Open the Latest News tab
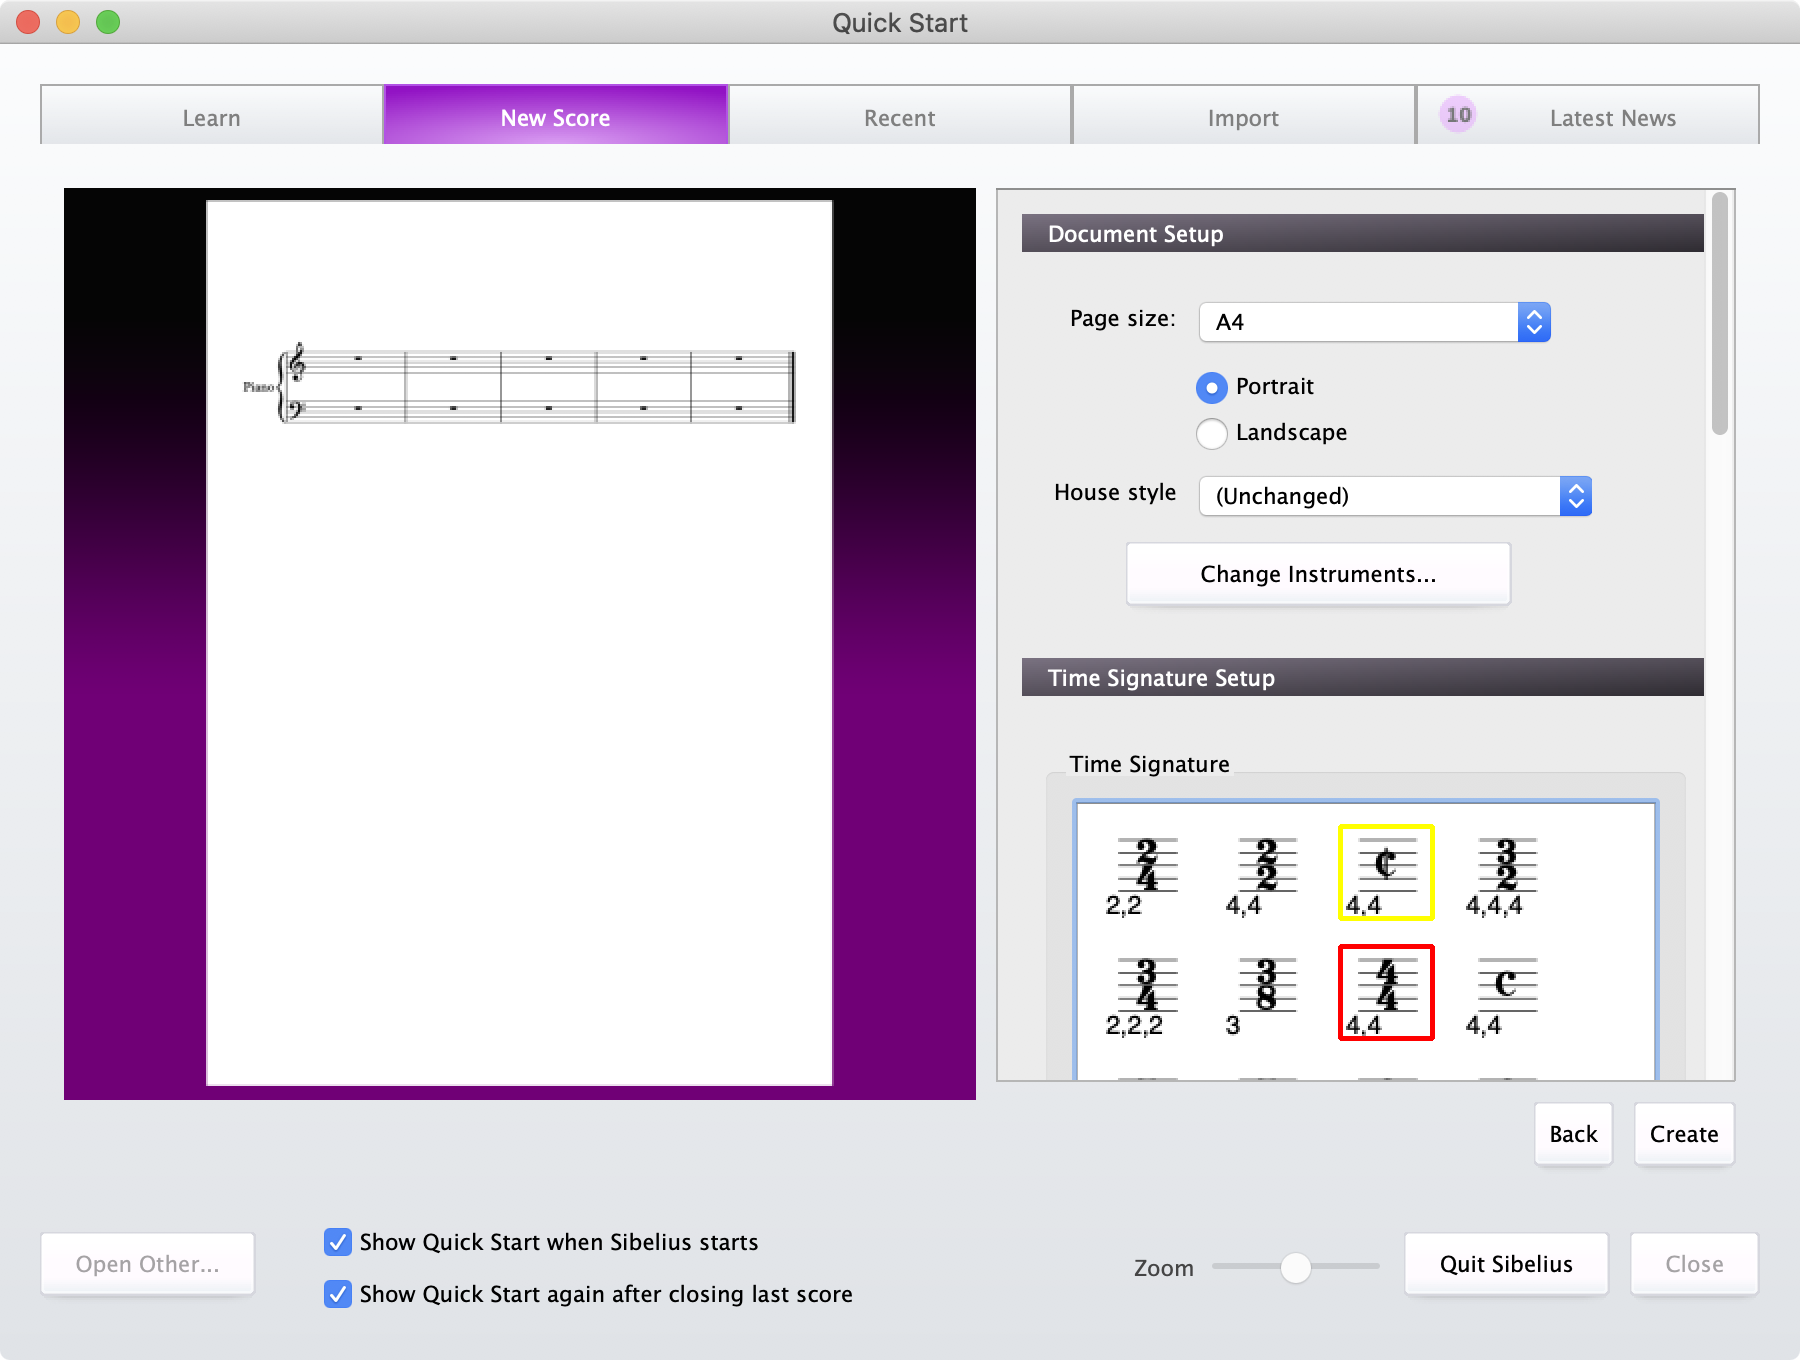This screenshot has width=1800, height=1360. tap(1588, 116)
